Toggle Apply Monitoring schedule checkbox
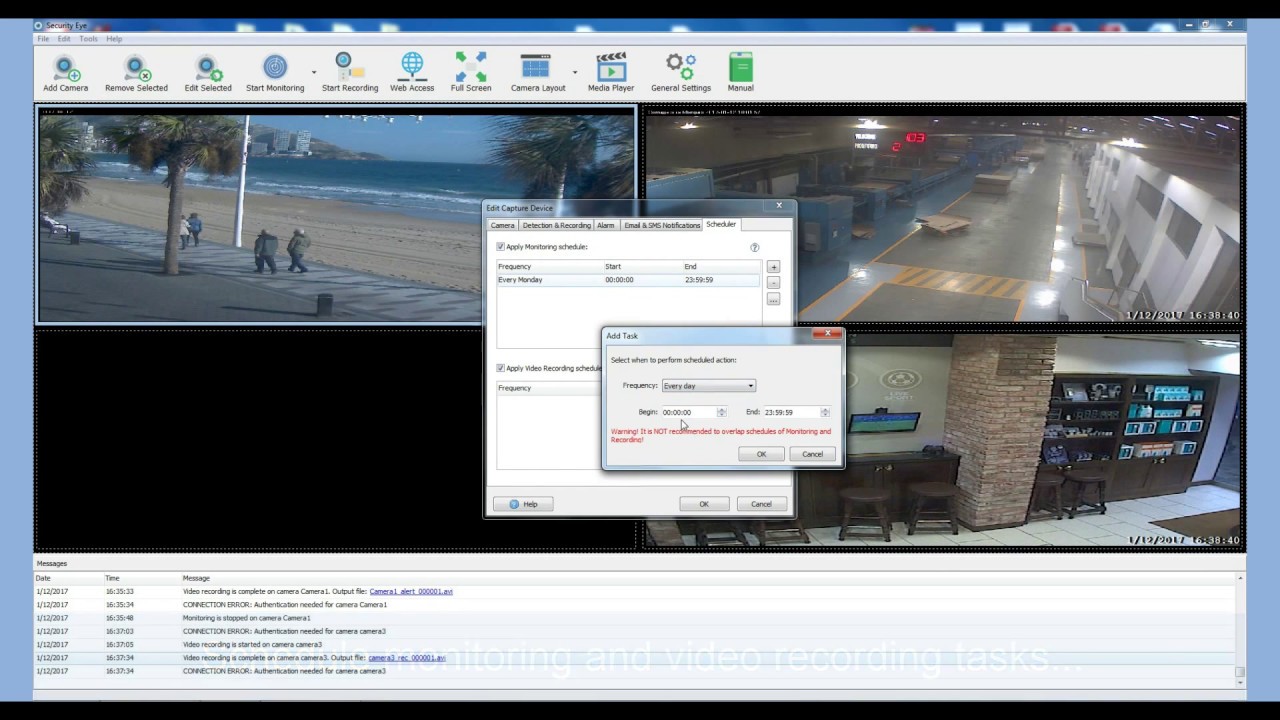Viewport: 1280px width, 720px height. click(501, 247)
